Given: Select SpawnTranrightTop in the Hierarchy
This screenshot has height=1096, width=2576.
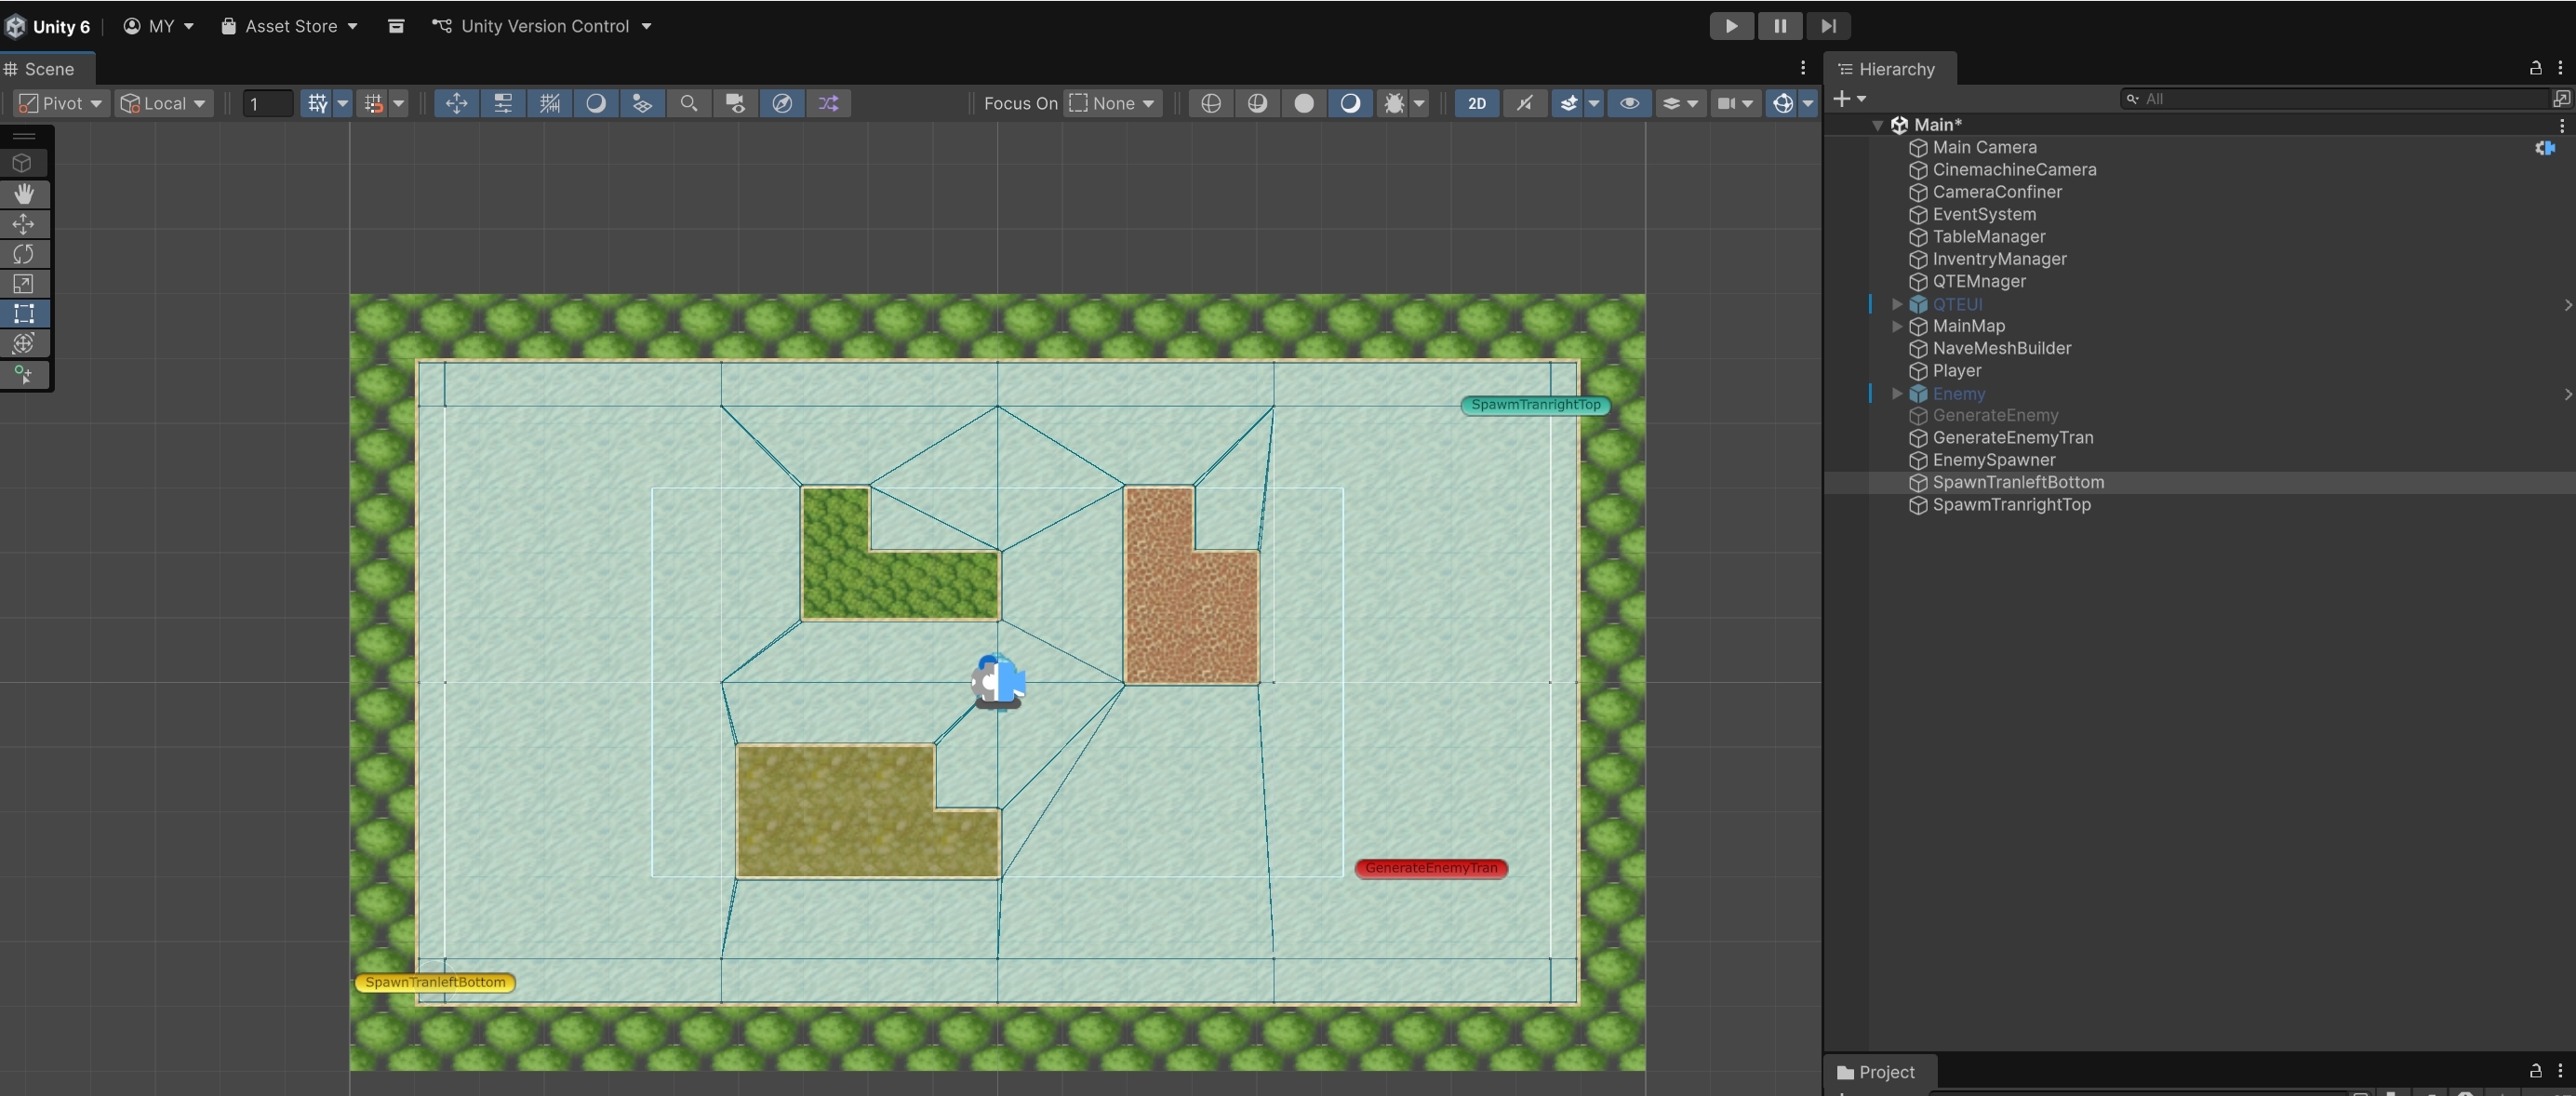Looking at the screenshot, I should pyautogui.click(x=2011, y=505).
